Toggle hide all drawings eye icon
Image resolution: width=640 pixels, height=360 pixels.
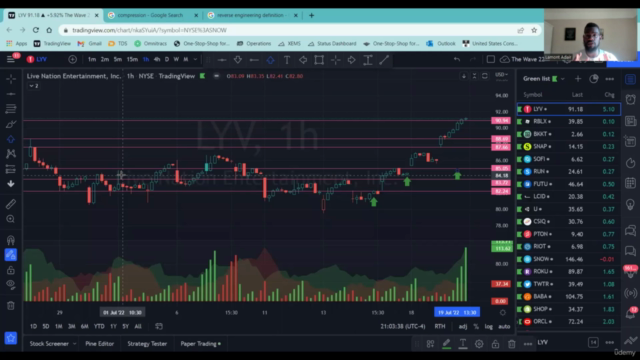(x=11, y=284)
